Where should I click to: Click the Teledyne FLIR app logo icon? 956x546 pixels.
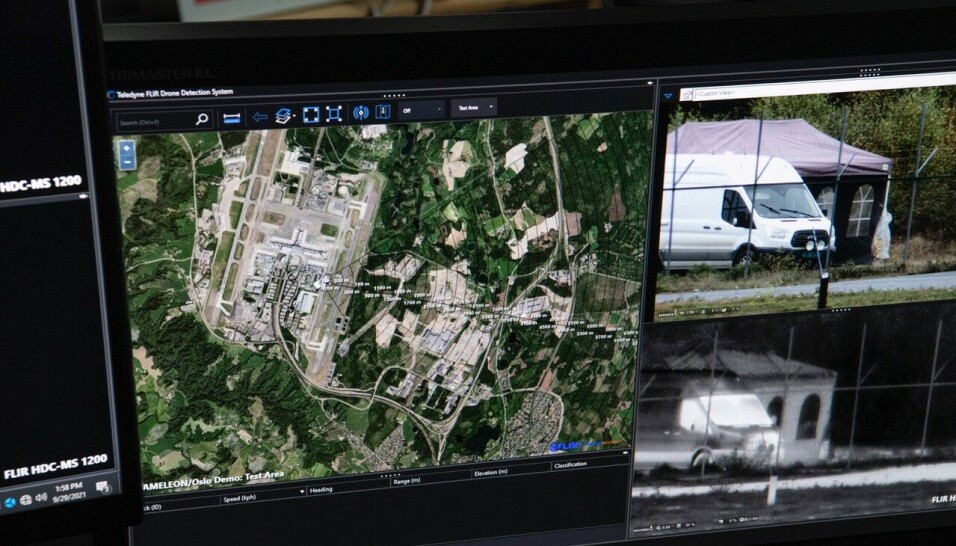pos(111,95)
